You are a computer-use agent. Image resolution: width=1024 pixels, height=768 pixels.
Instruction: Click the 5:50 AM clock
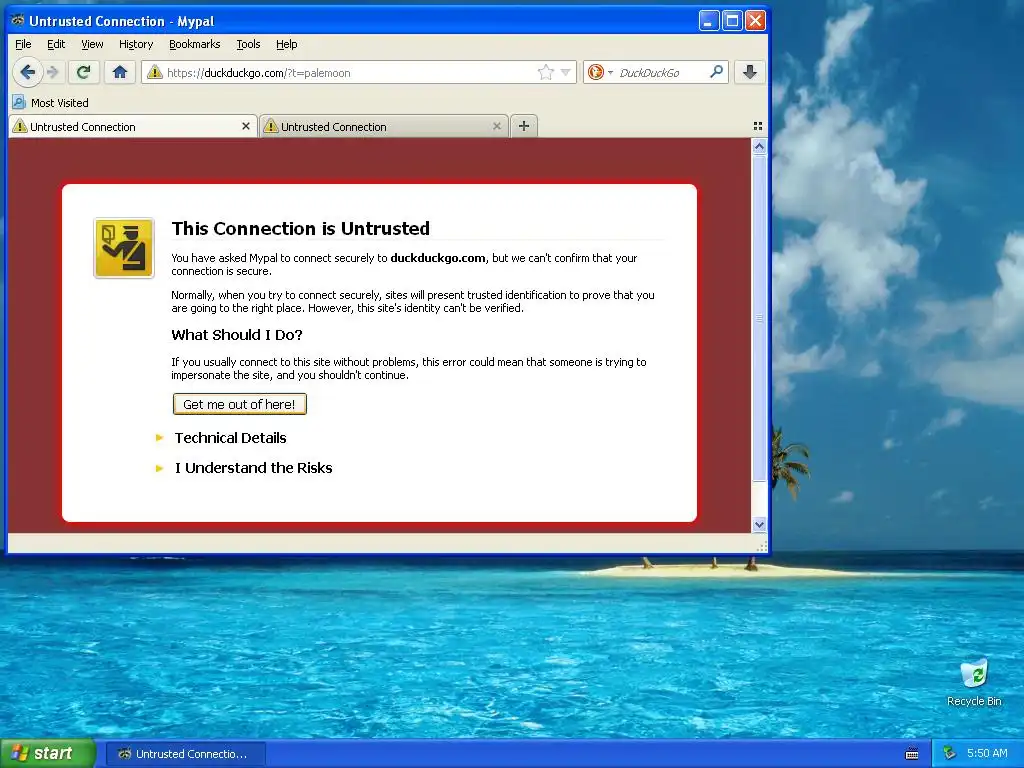point(987,753)
